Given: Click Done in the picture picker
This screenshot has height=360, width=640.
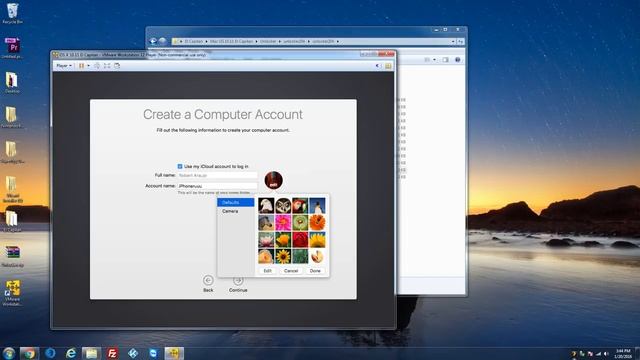Looking at the screenshot, I should [x=315, y=271].
